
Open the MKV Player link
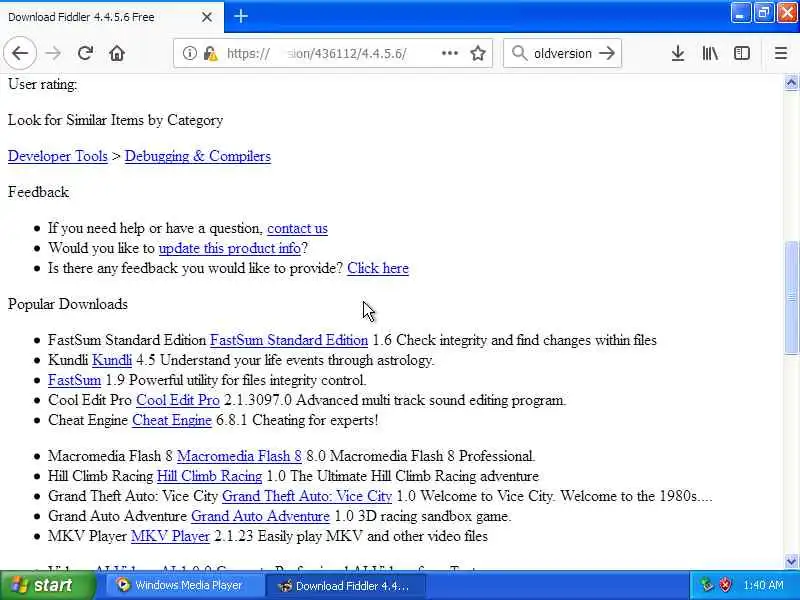(x=170, y=536)
